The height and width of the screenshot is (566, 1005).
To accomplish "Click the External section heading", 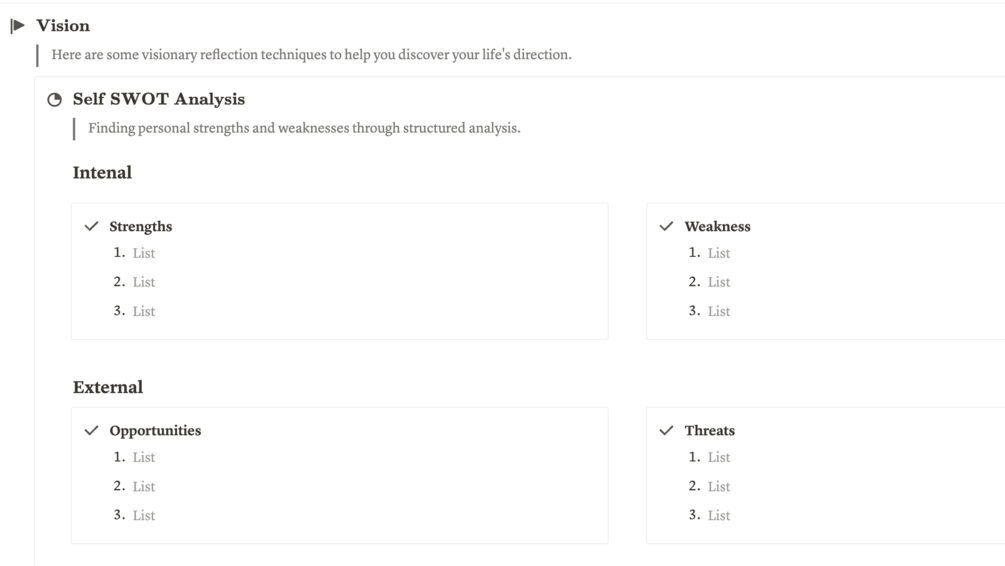I will [x=108, y=387].
